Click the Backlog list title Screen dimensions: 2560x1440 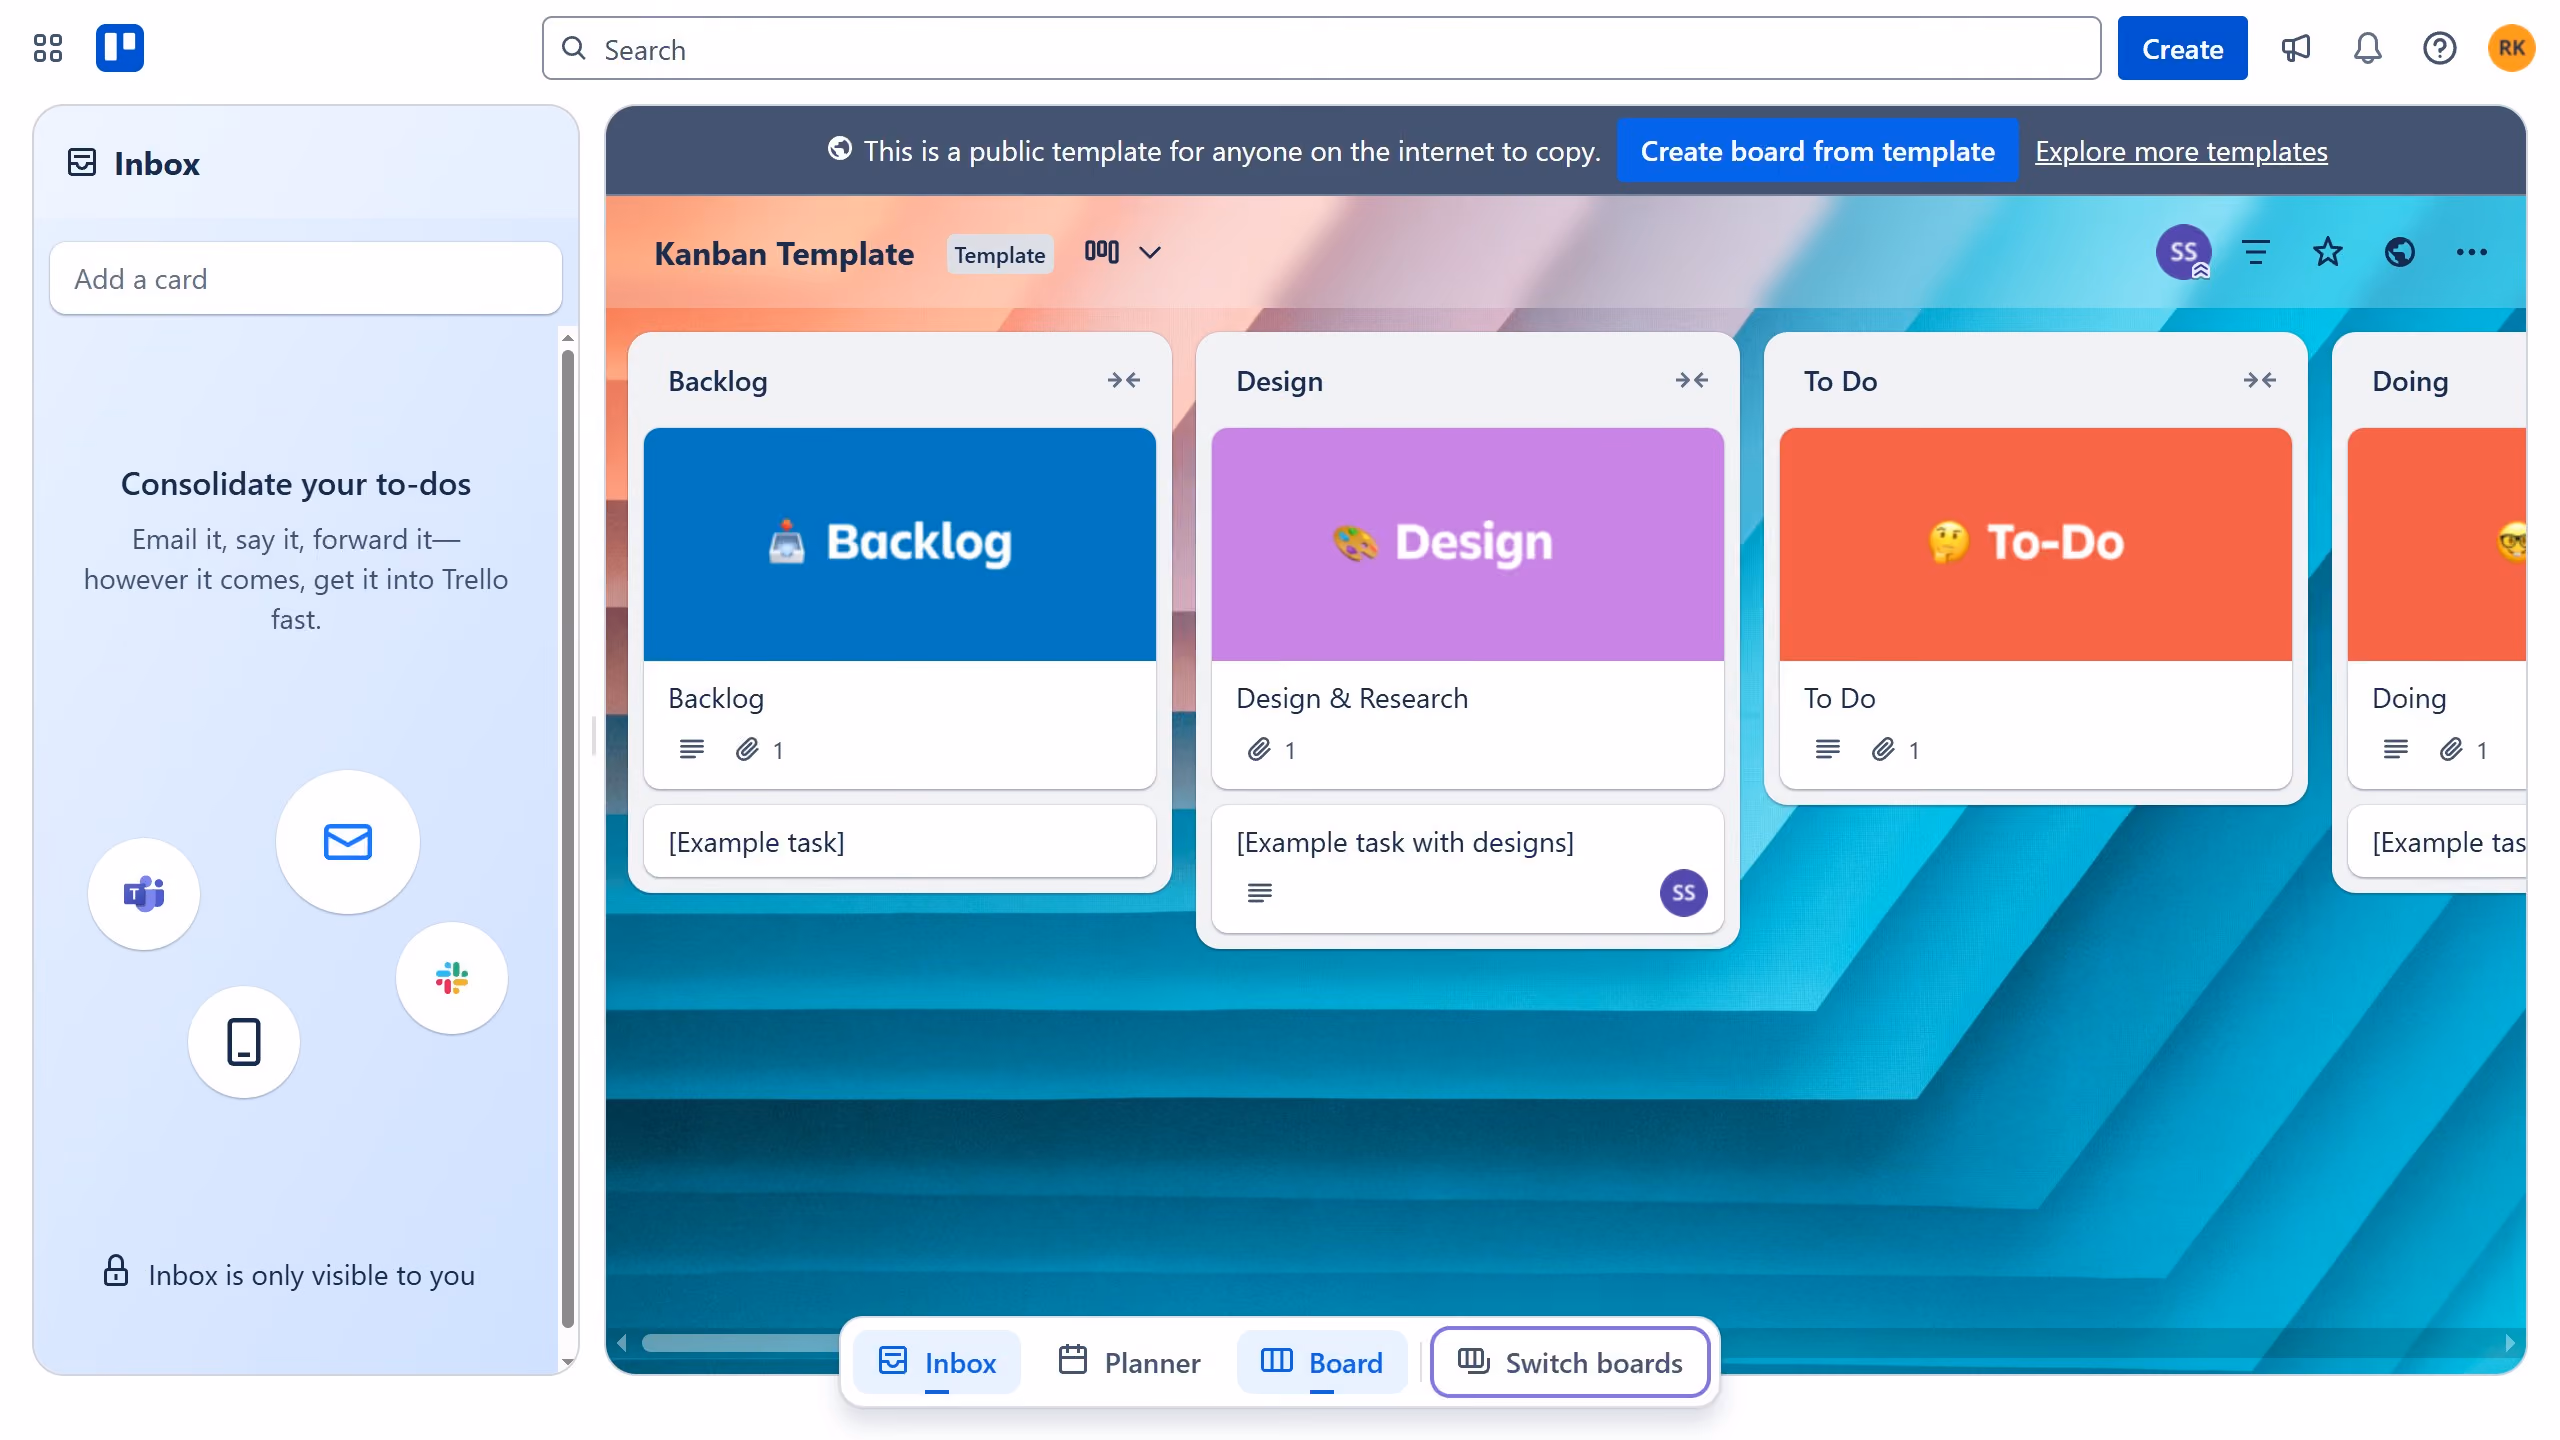(x=718, y=381)
